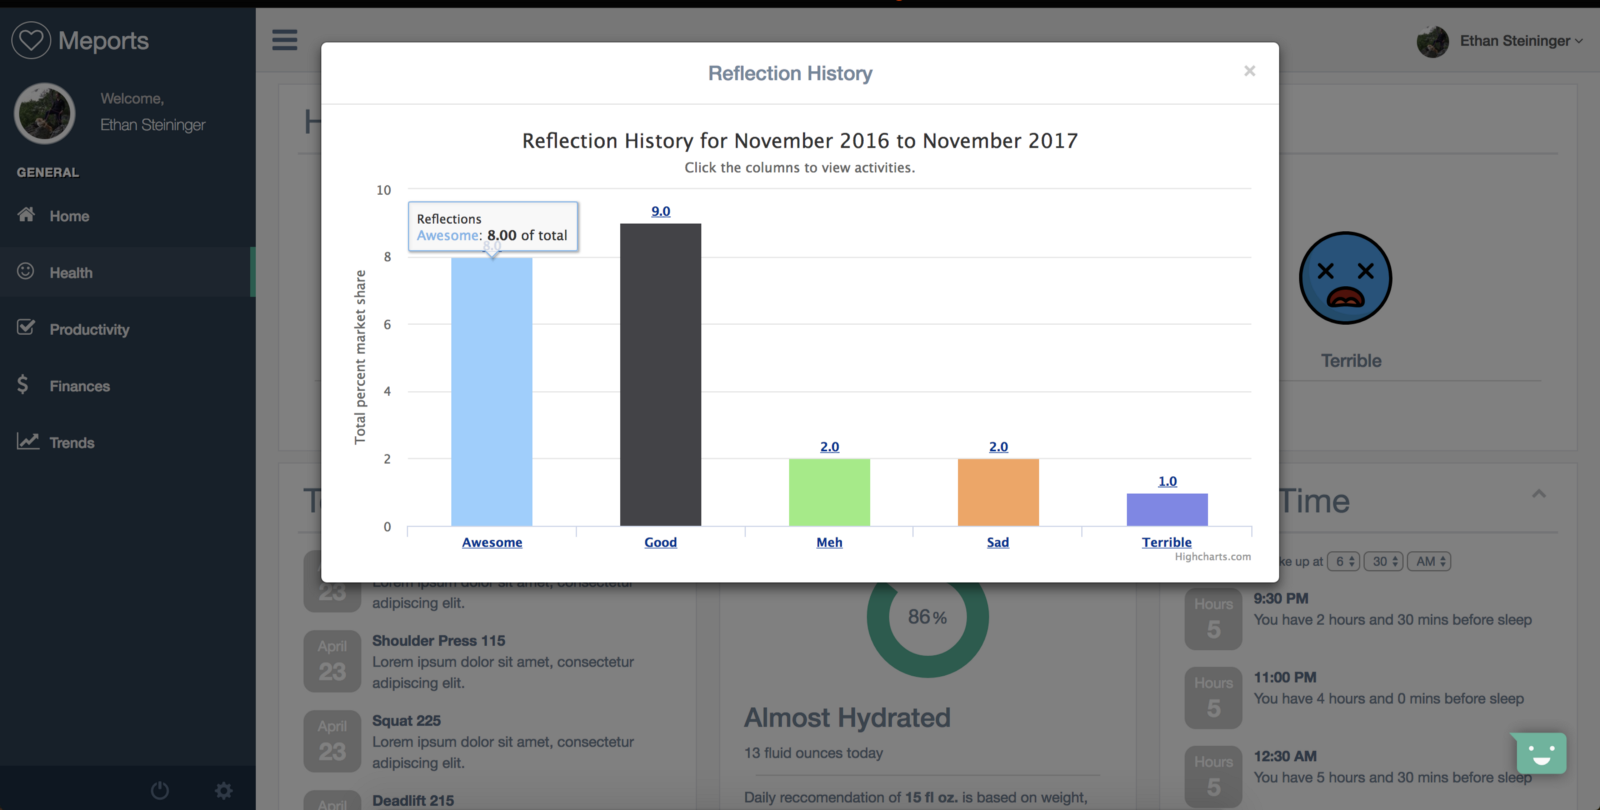1600x810 pixels.
Task: Close the Reflection History dialog
Action: point(1249,71)
